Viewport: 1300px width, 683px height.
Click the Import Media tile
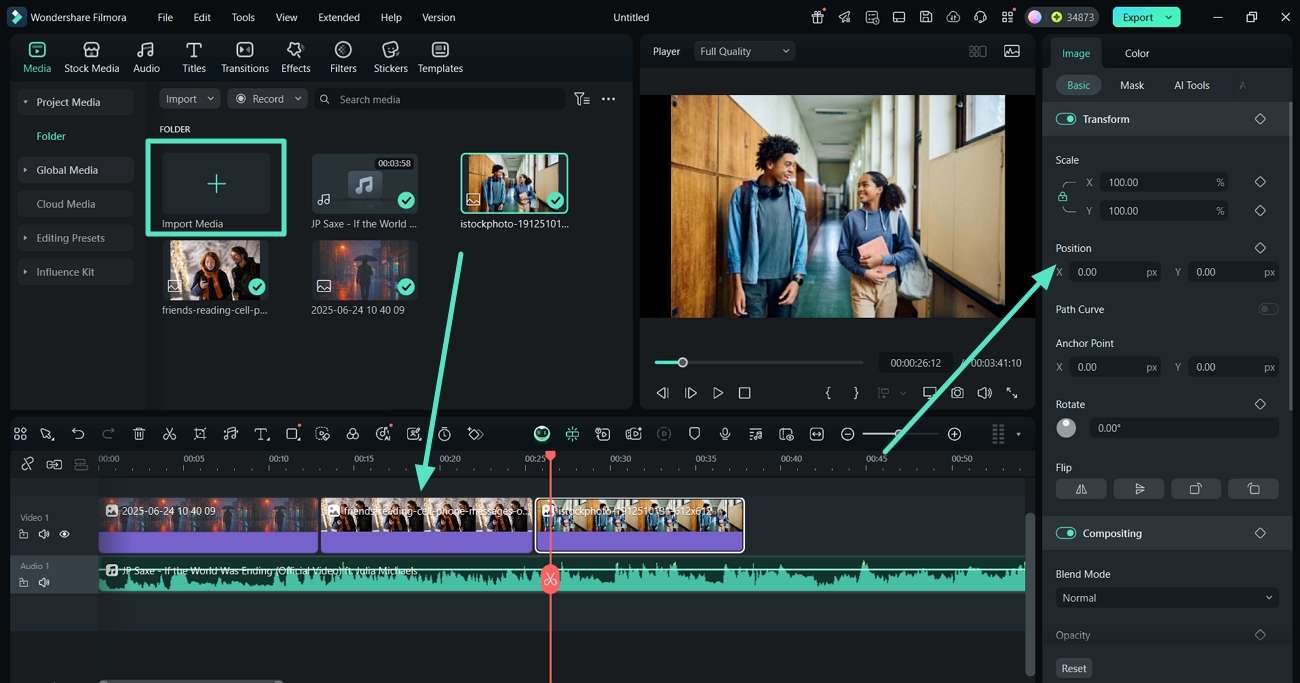(216, 187)
